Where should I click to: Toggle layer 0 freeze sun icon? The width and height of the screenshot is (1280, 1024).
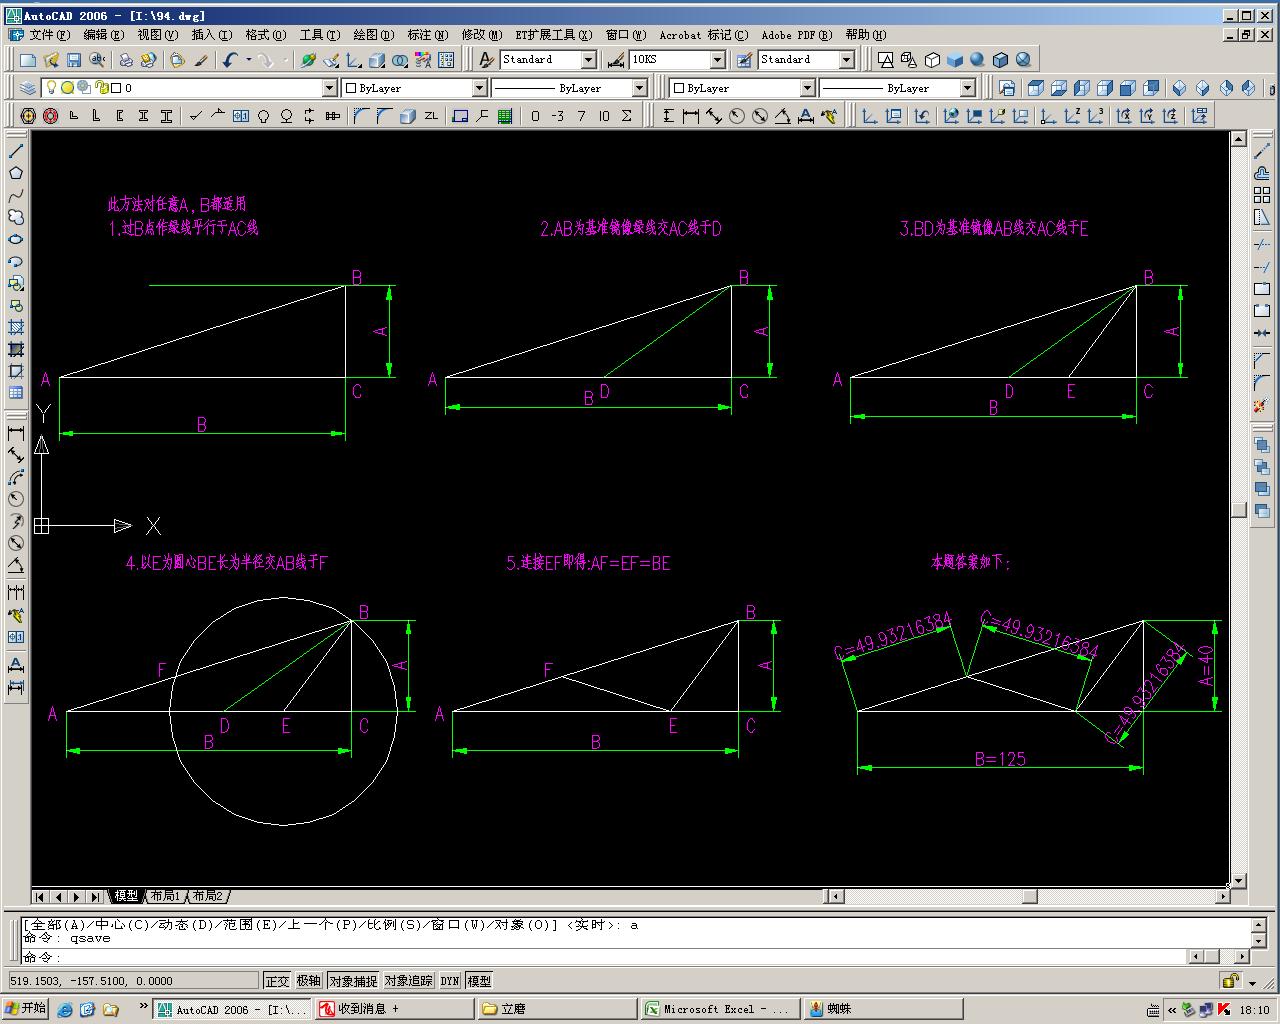(x=67, y=88)
